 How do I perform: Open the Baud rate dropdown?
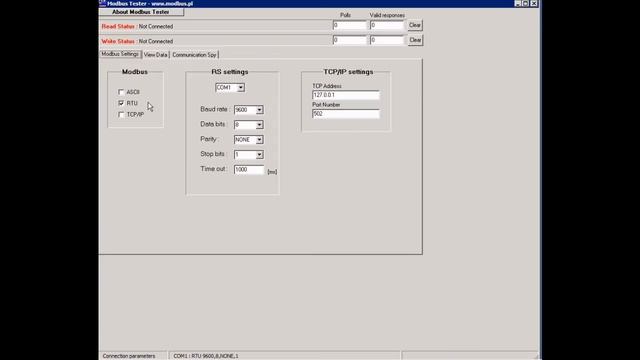(259, 110)
